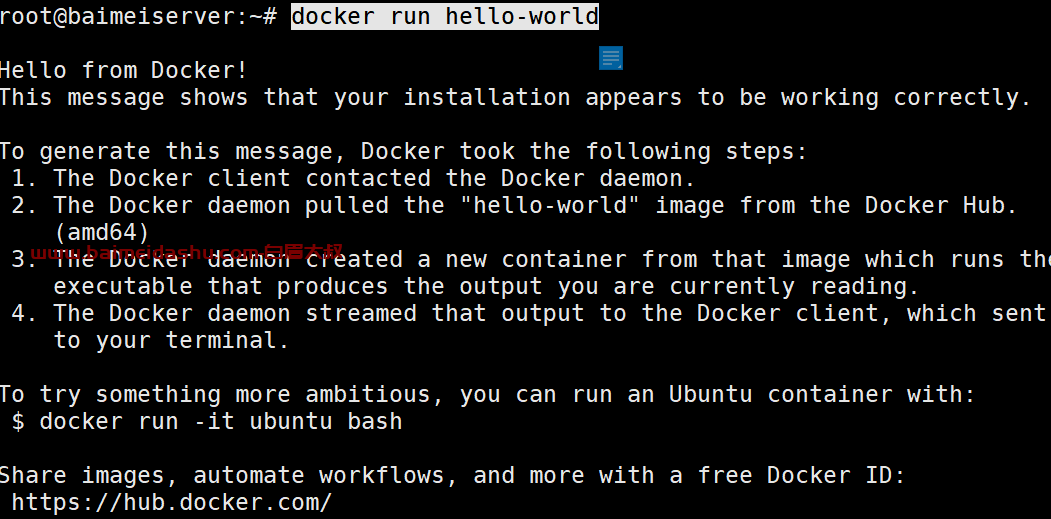
Task: Click the '(amd64)' architecture text
Action: 102,232
